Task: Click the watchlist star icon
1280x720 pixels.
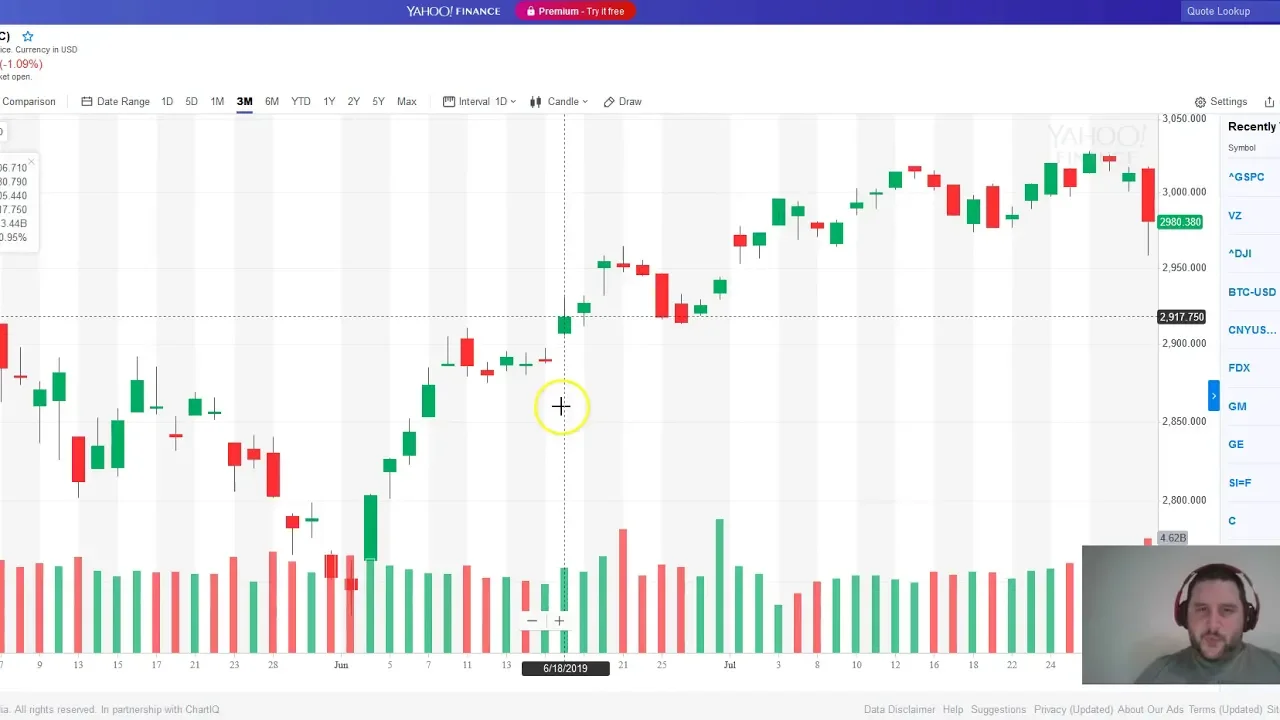Action: pos(28,36)
